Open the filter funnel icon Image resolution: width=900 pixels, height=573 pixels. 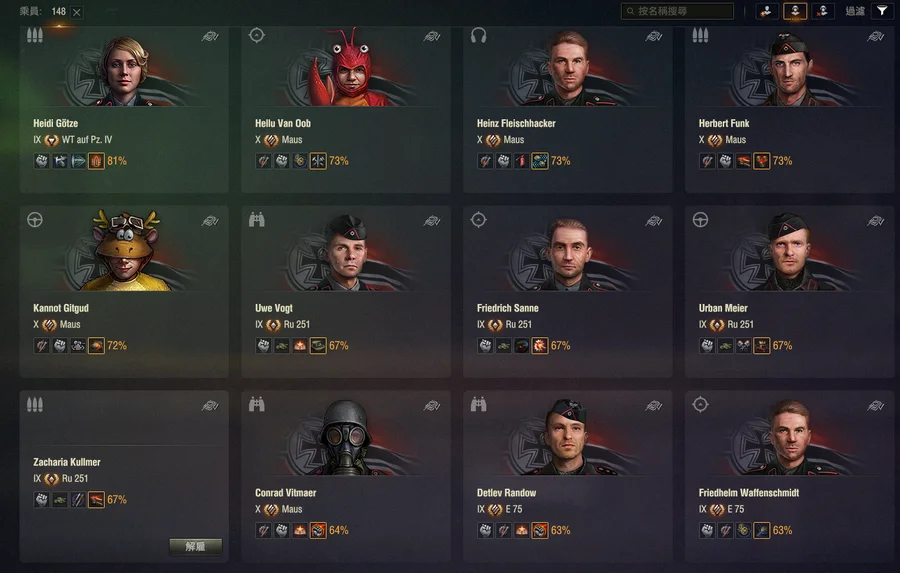coord(882,11)
